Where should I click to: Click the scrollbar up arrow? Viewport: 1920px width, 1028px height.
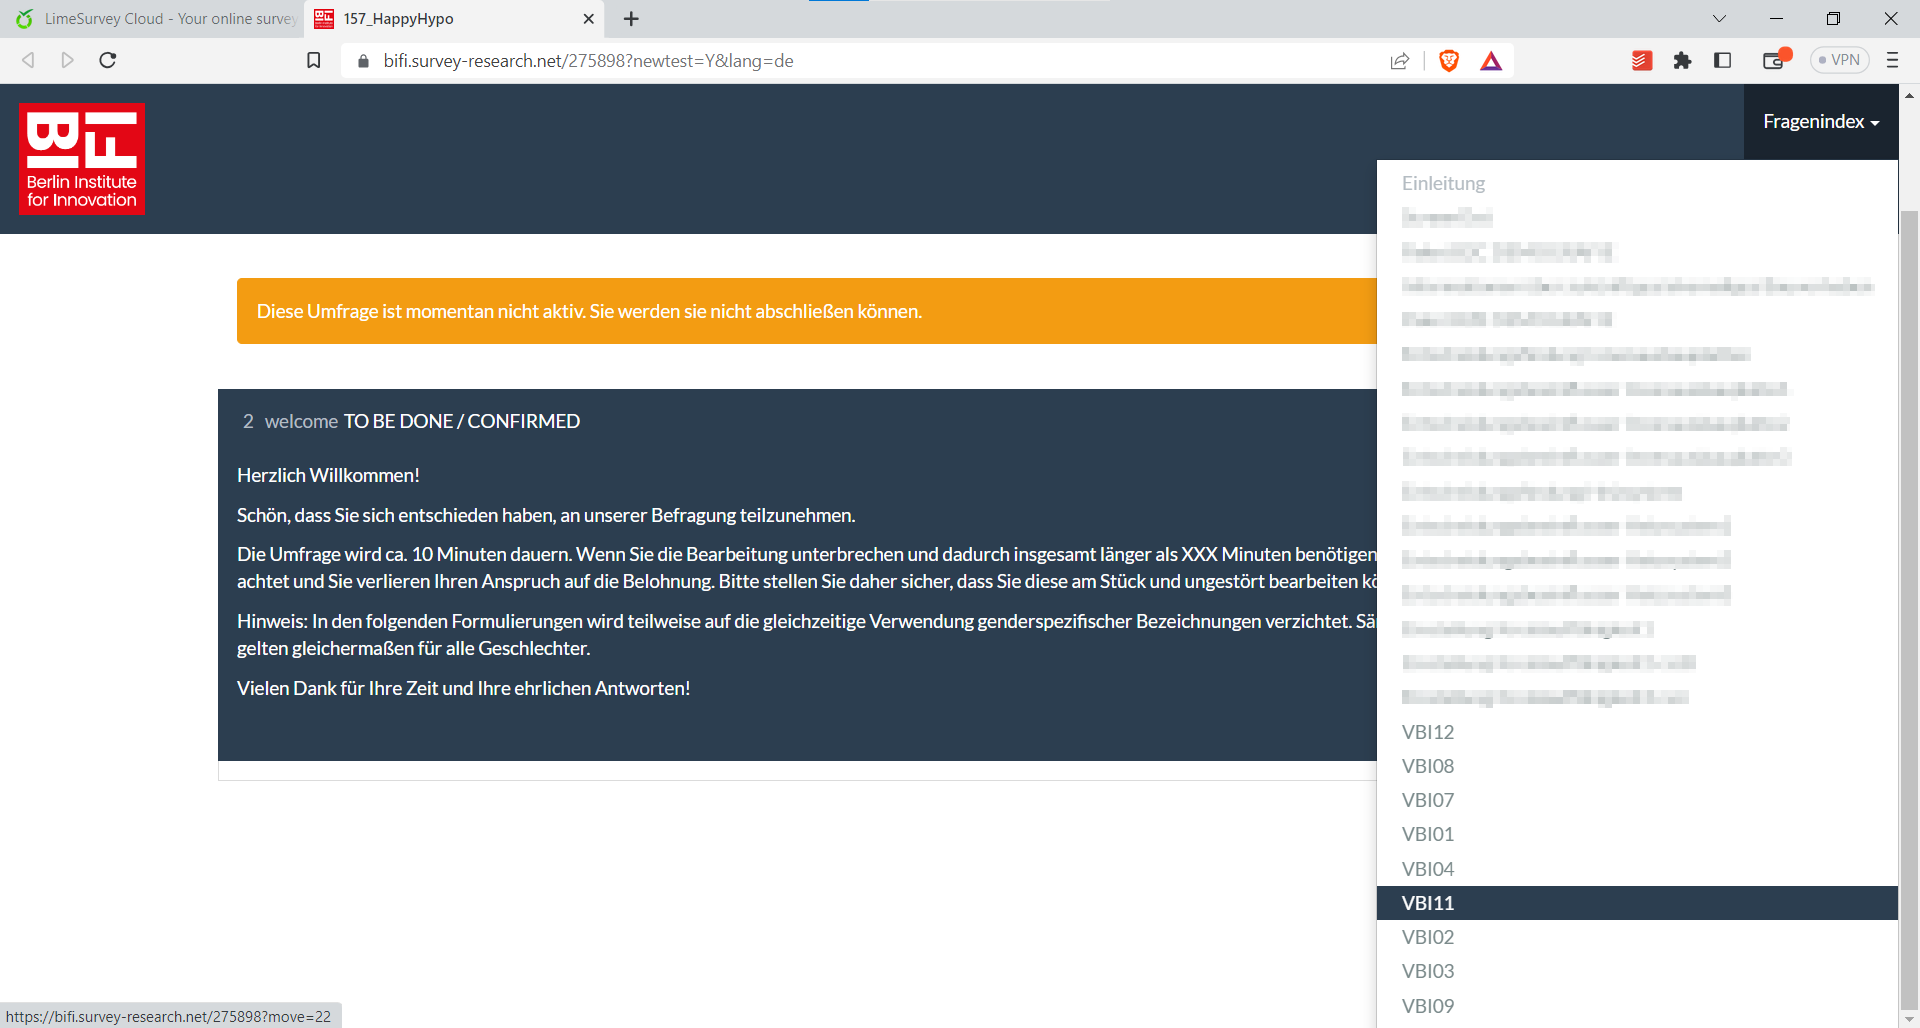(x=1910, y=95)
